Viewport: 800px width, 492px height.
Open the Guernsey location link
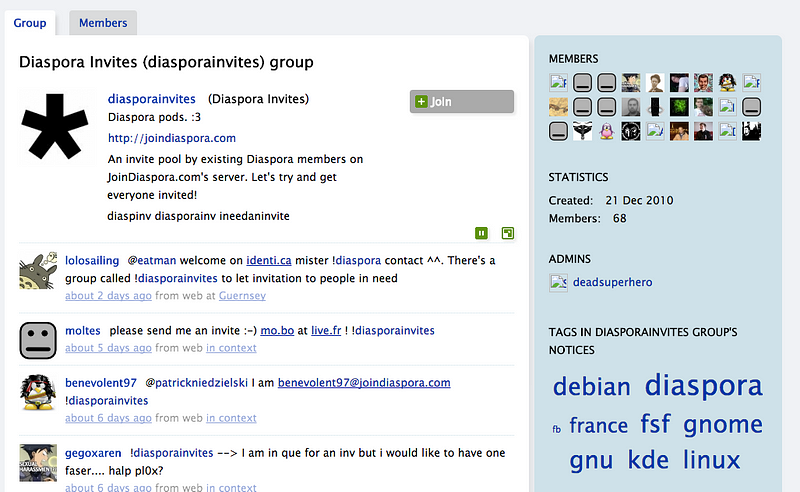click(x=242, y=296)
